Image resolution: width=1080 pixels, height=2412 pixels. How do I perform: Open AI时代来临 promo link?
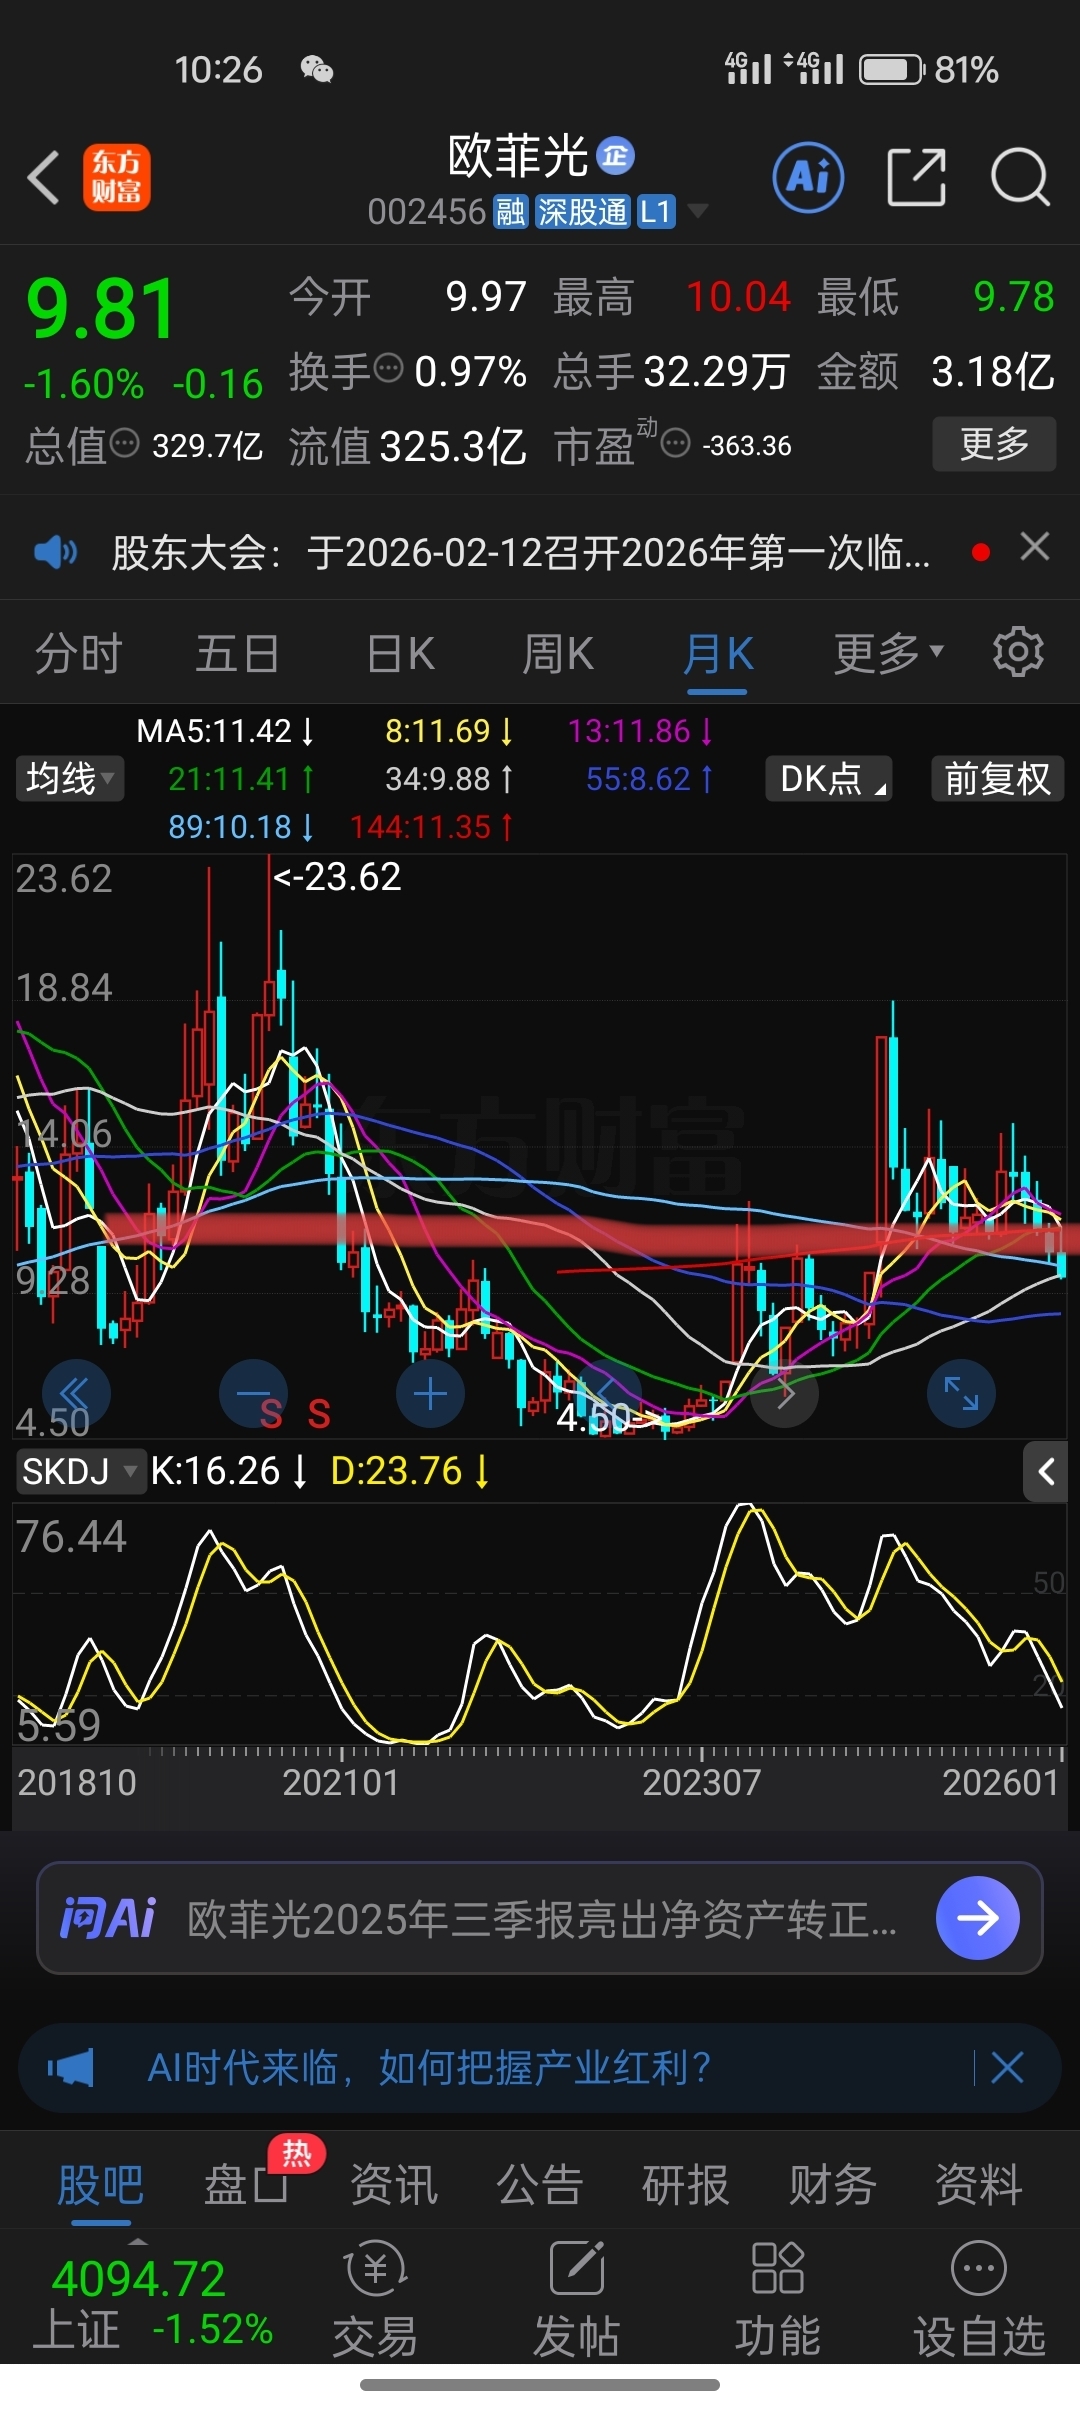point(429,2067)
